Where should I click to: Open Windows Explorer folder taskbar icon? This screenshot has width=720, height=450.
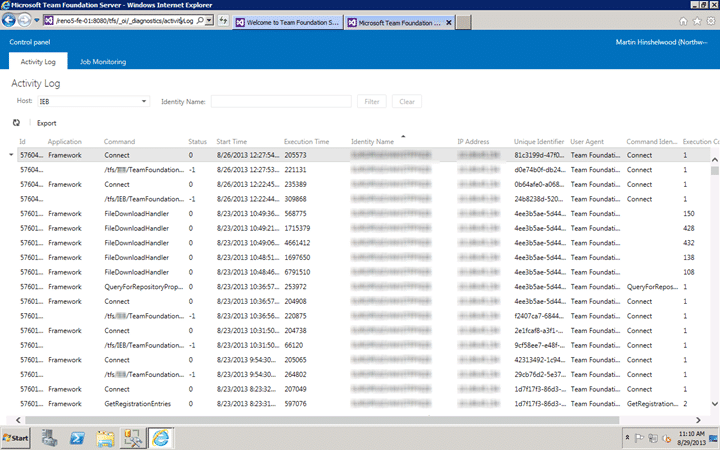(105, 438)
